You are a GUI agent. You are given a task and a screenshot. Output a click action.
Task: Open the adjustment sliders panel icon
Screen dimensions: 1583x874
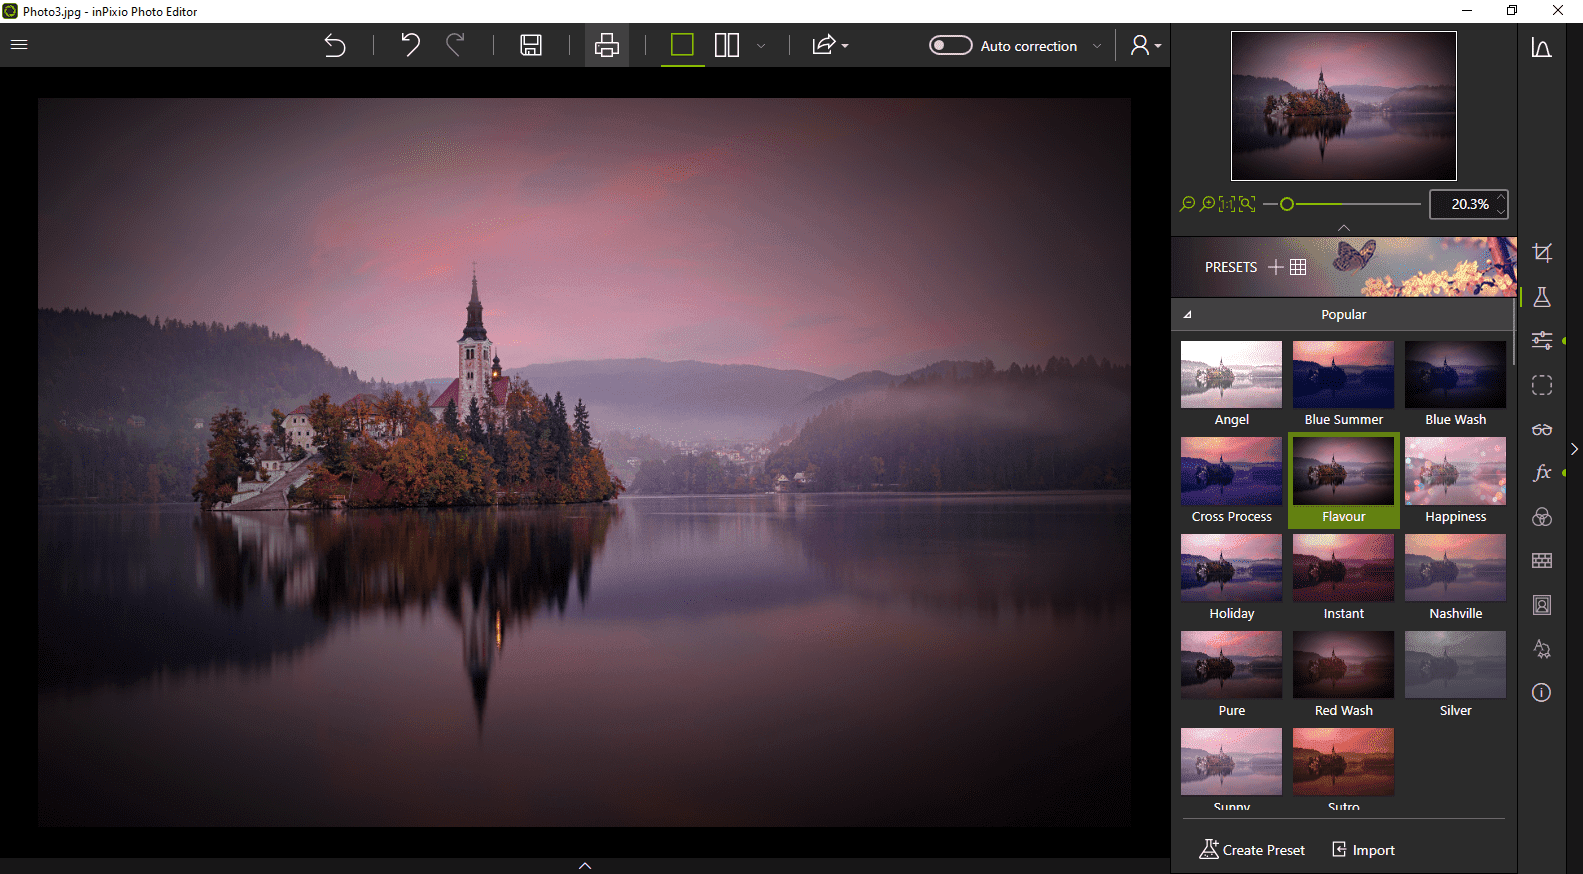pyautogui.click(x=1542, y=341)
